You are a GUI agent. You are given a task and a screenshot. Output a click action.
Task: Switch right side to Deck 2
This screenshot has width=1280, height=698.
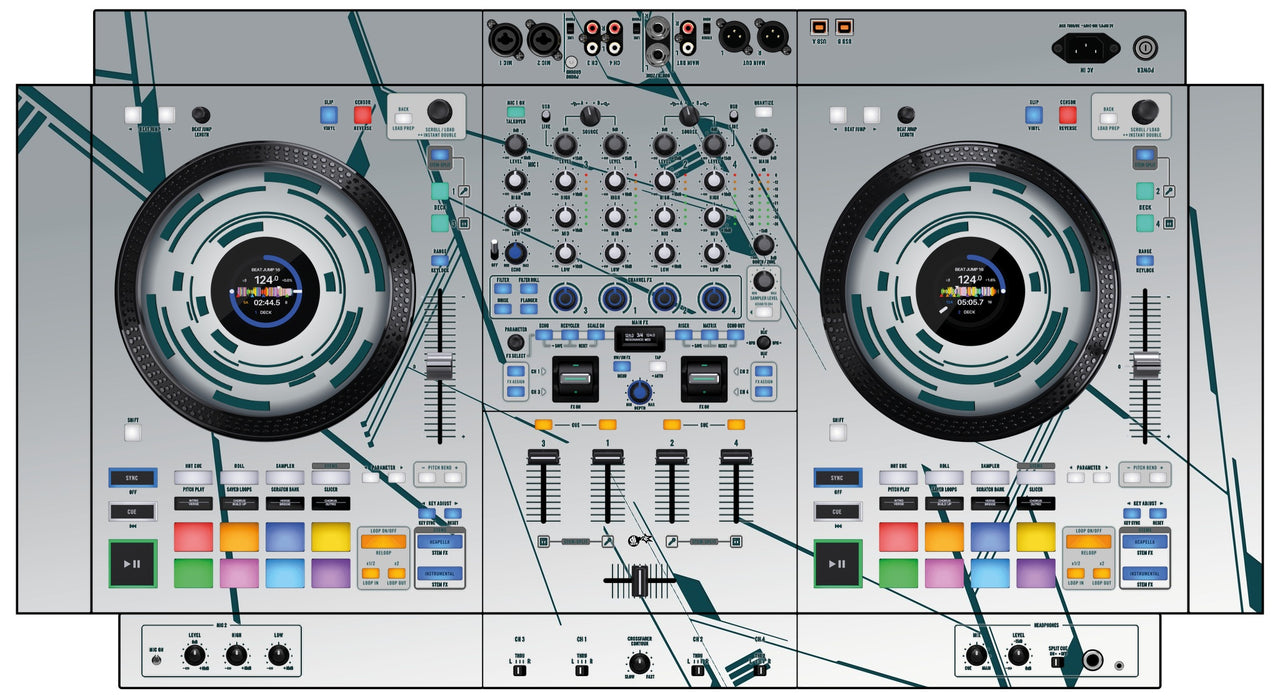pyautogui.click(x=1144, y=190)
